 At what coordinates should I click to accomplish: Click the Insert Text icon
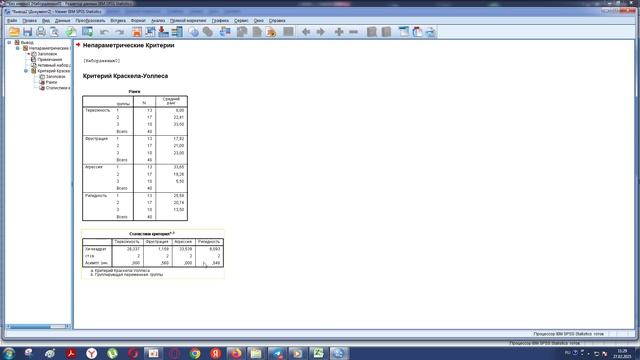click(430, 32)
